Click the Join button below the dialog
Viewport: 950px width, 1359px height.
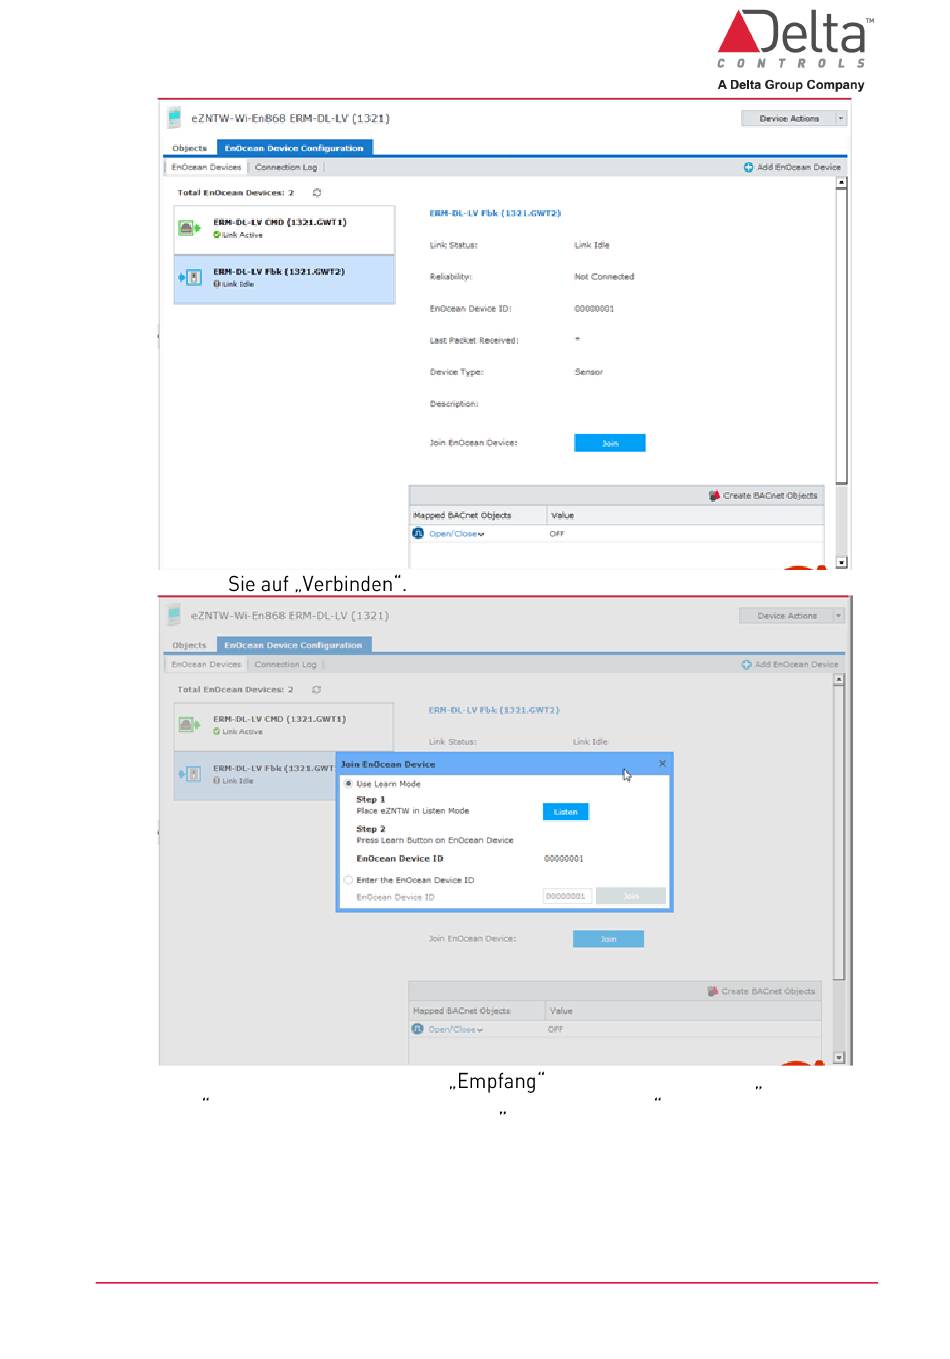point(608,939)
